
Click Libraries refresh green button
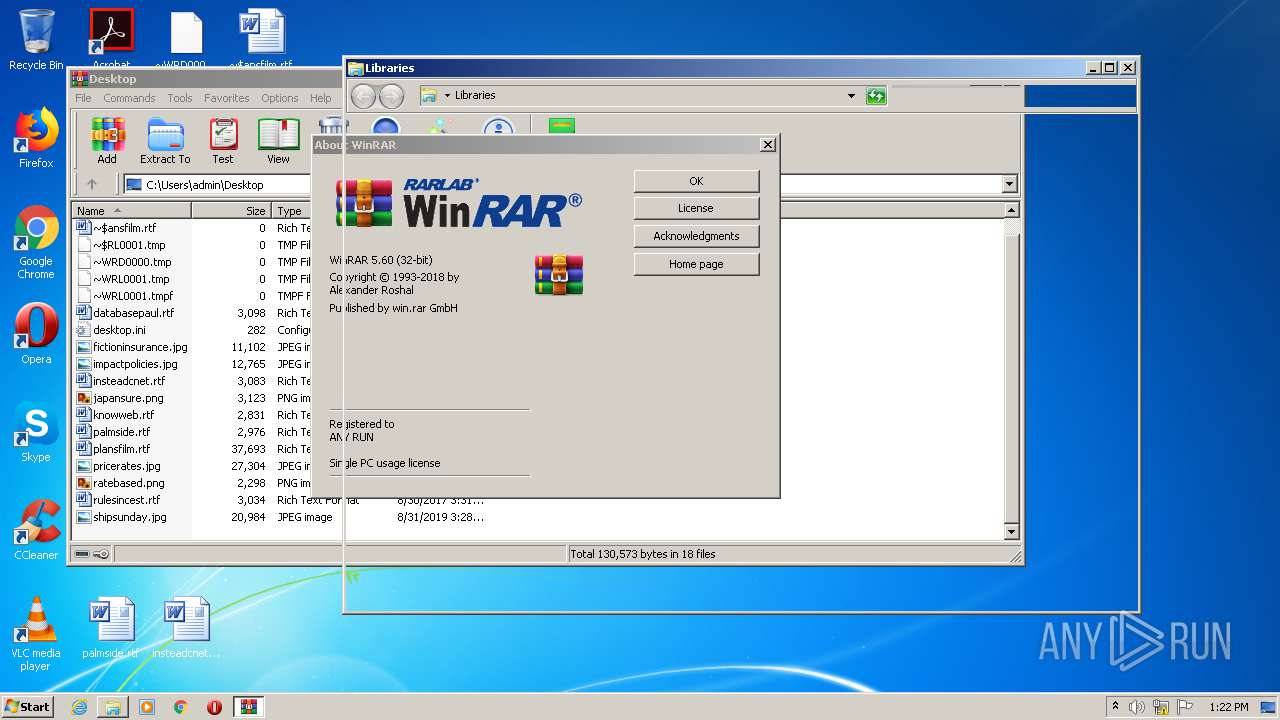(x=876, y=96)
